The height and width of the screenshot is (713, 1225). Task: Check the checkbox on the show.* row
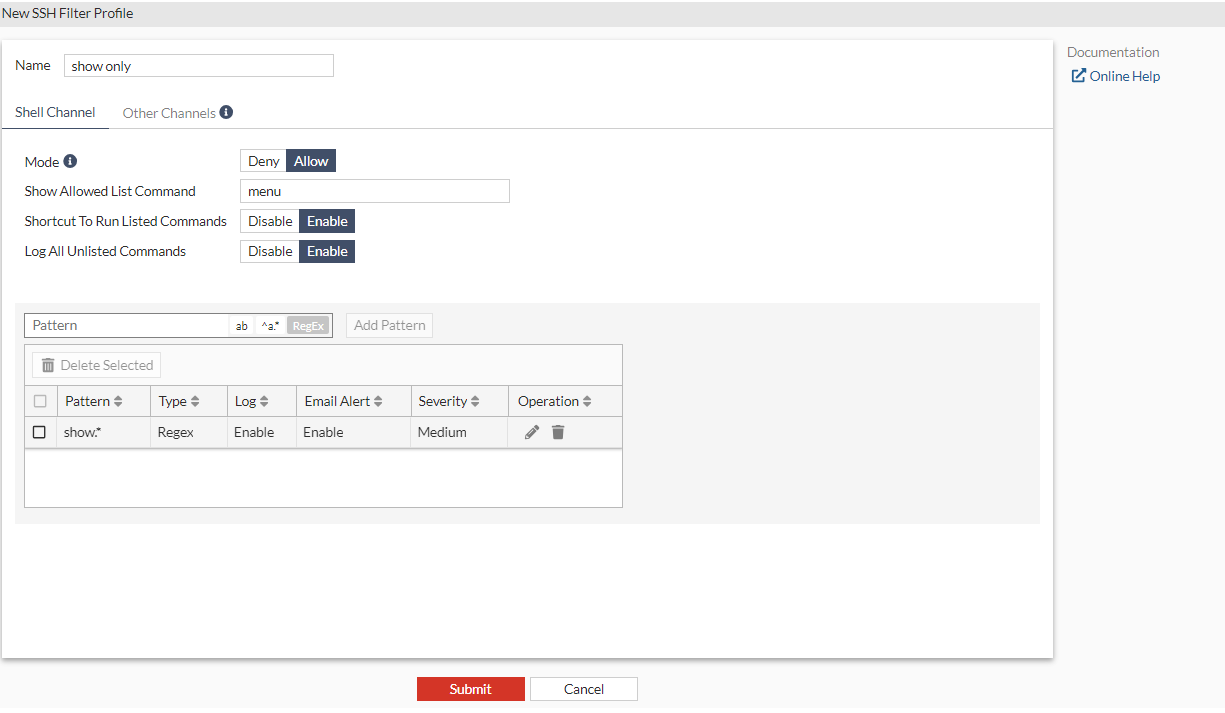tap(39, 432)
